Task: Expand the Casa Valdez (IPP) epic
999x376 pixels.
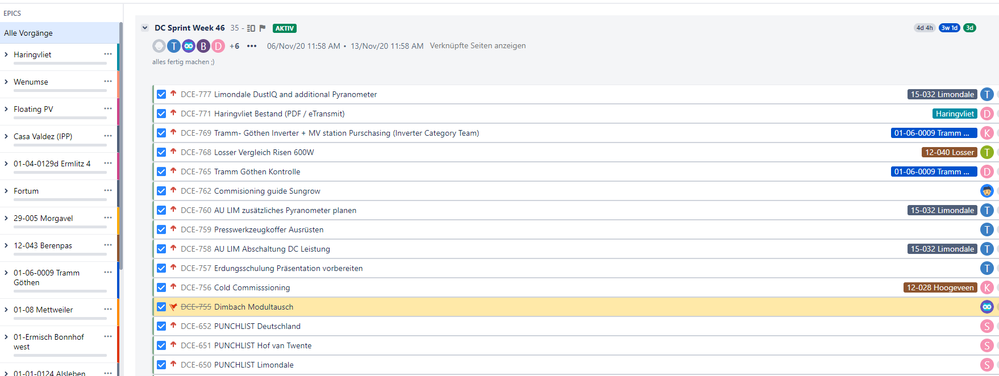Action: point(6,136)
